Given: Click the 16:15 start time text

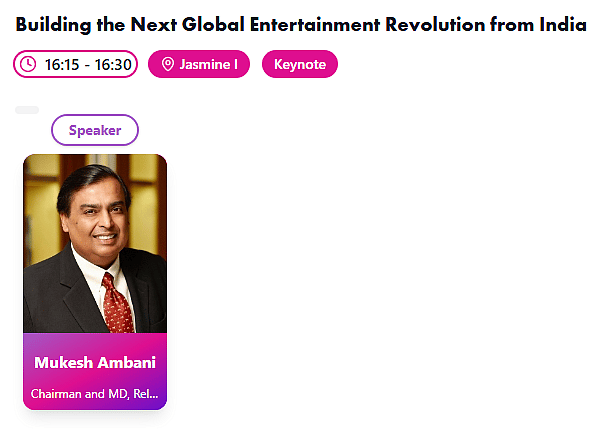Looking at the screenshot, I should coord(61,65).
